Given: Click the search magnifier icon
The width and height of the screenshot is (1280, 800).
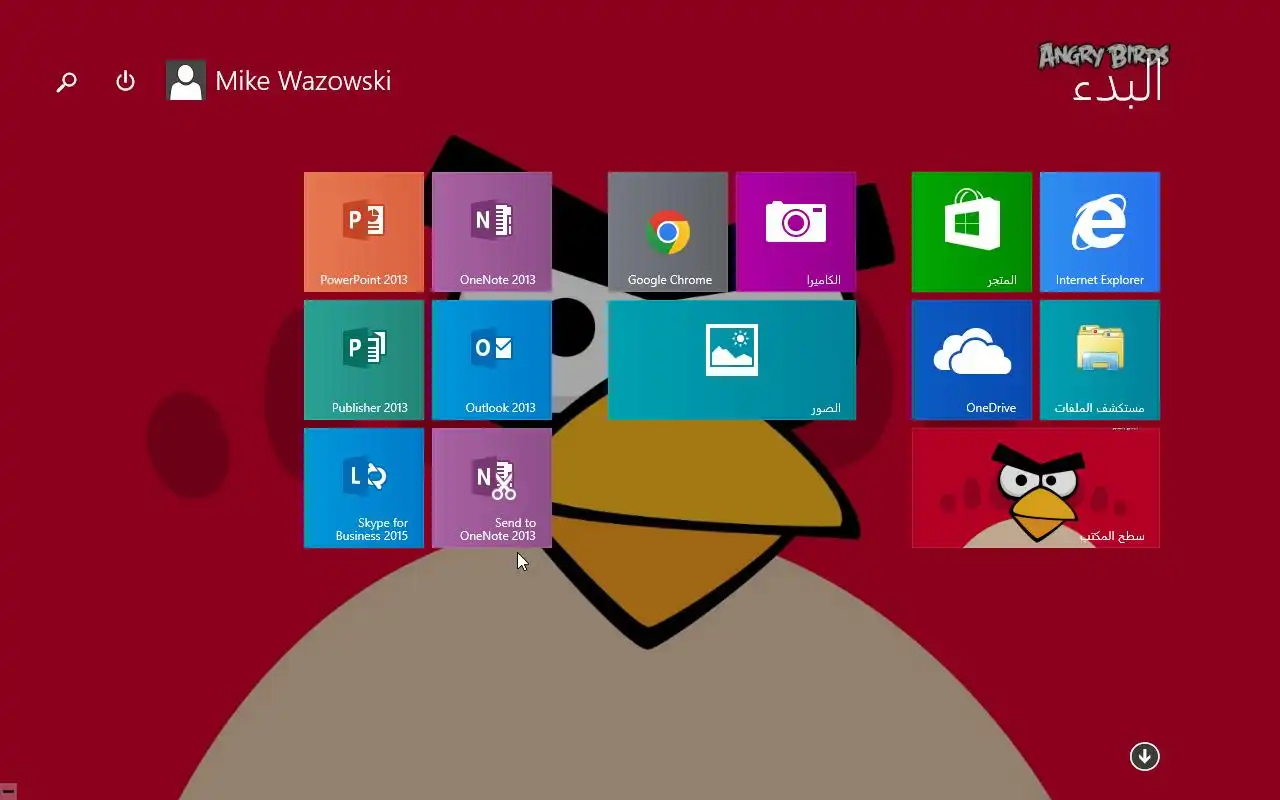Looking at the screenshot, I should [x=66, y=81].
